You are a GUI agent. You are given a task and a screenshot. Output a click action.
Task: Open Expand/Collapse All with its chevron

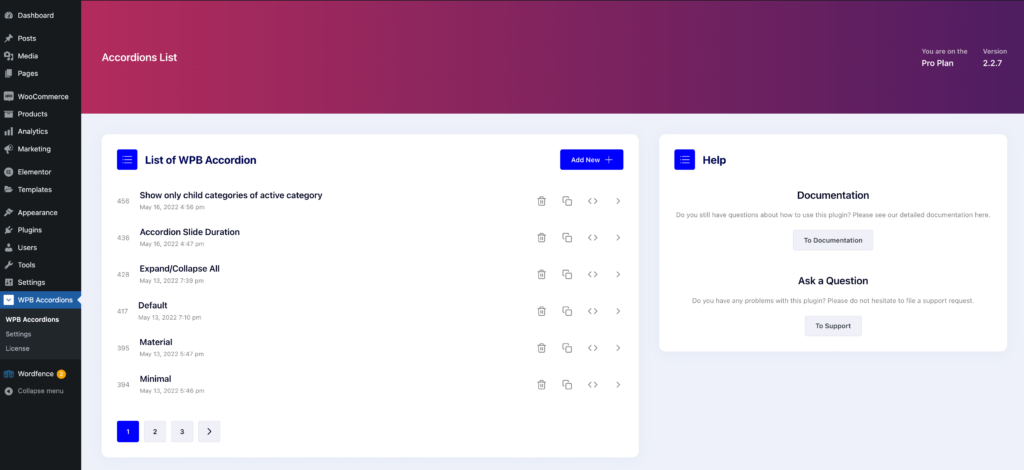pos(618,274)
